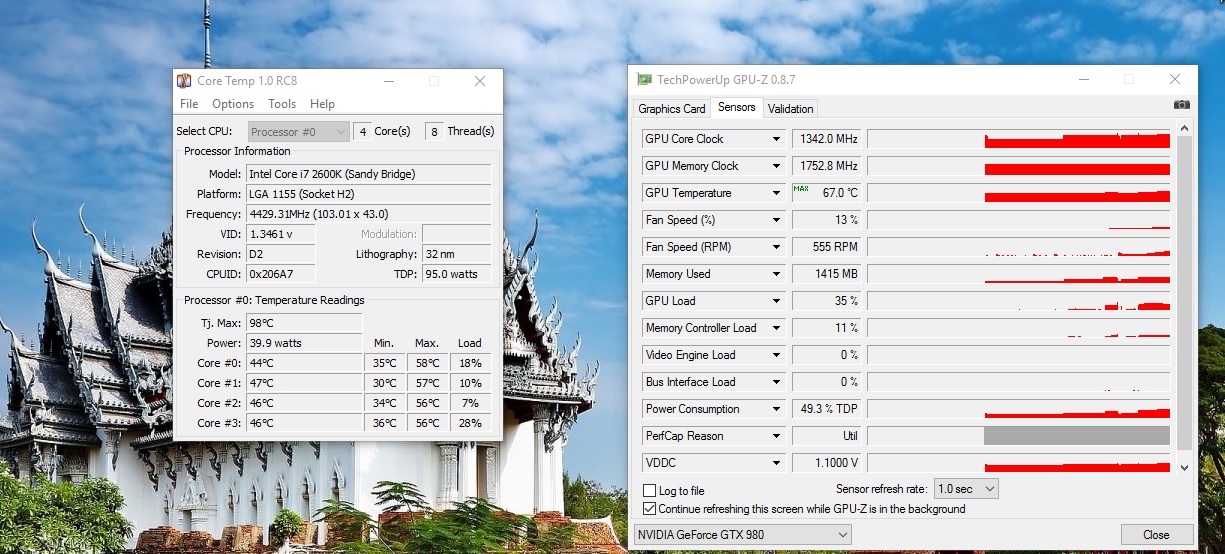This screenshot has width=1225, height=554.
Task: Open the Tools menu in Core Temp
Action: pyautogui.click(x=282, y=104)
